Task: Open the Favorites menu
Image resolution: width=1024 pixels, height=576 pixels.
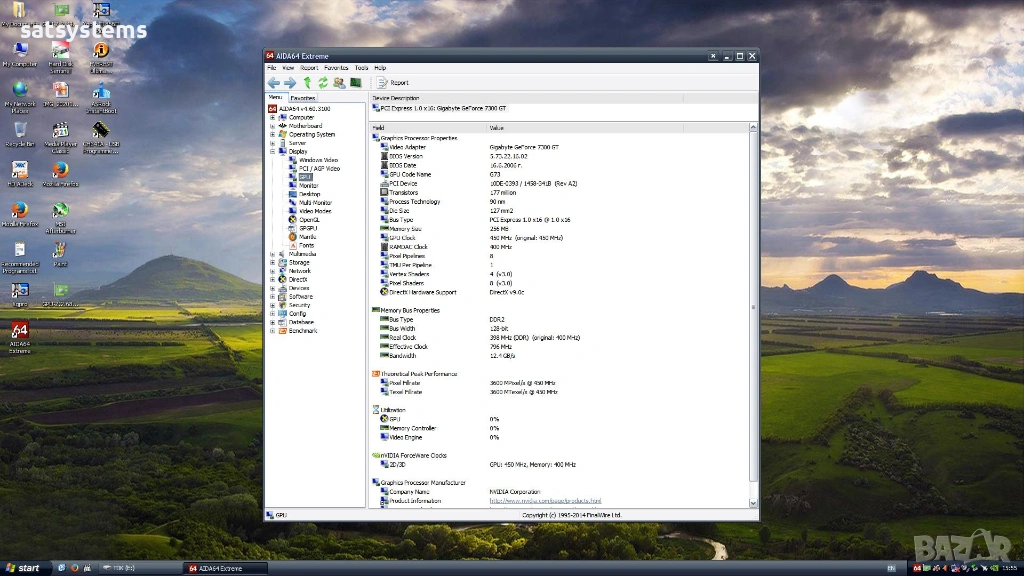Action: click(336, 68)
